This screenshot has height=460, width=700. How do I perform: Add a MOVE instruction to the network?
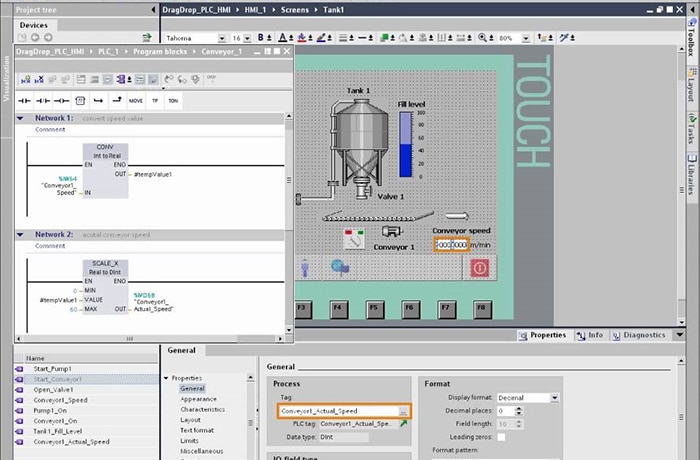[135, 101]
